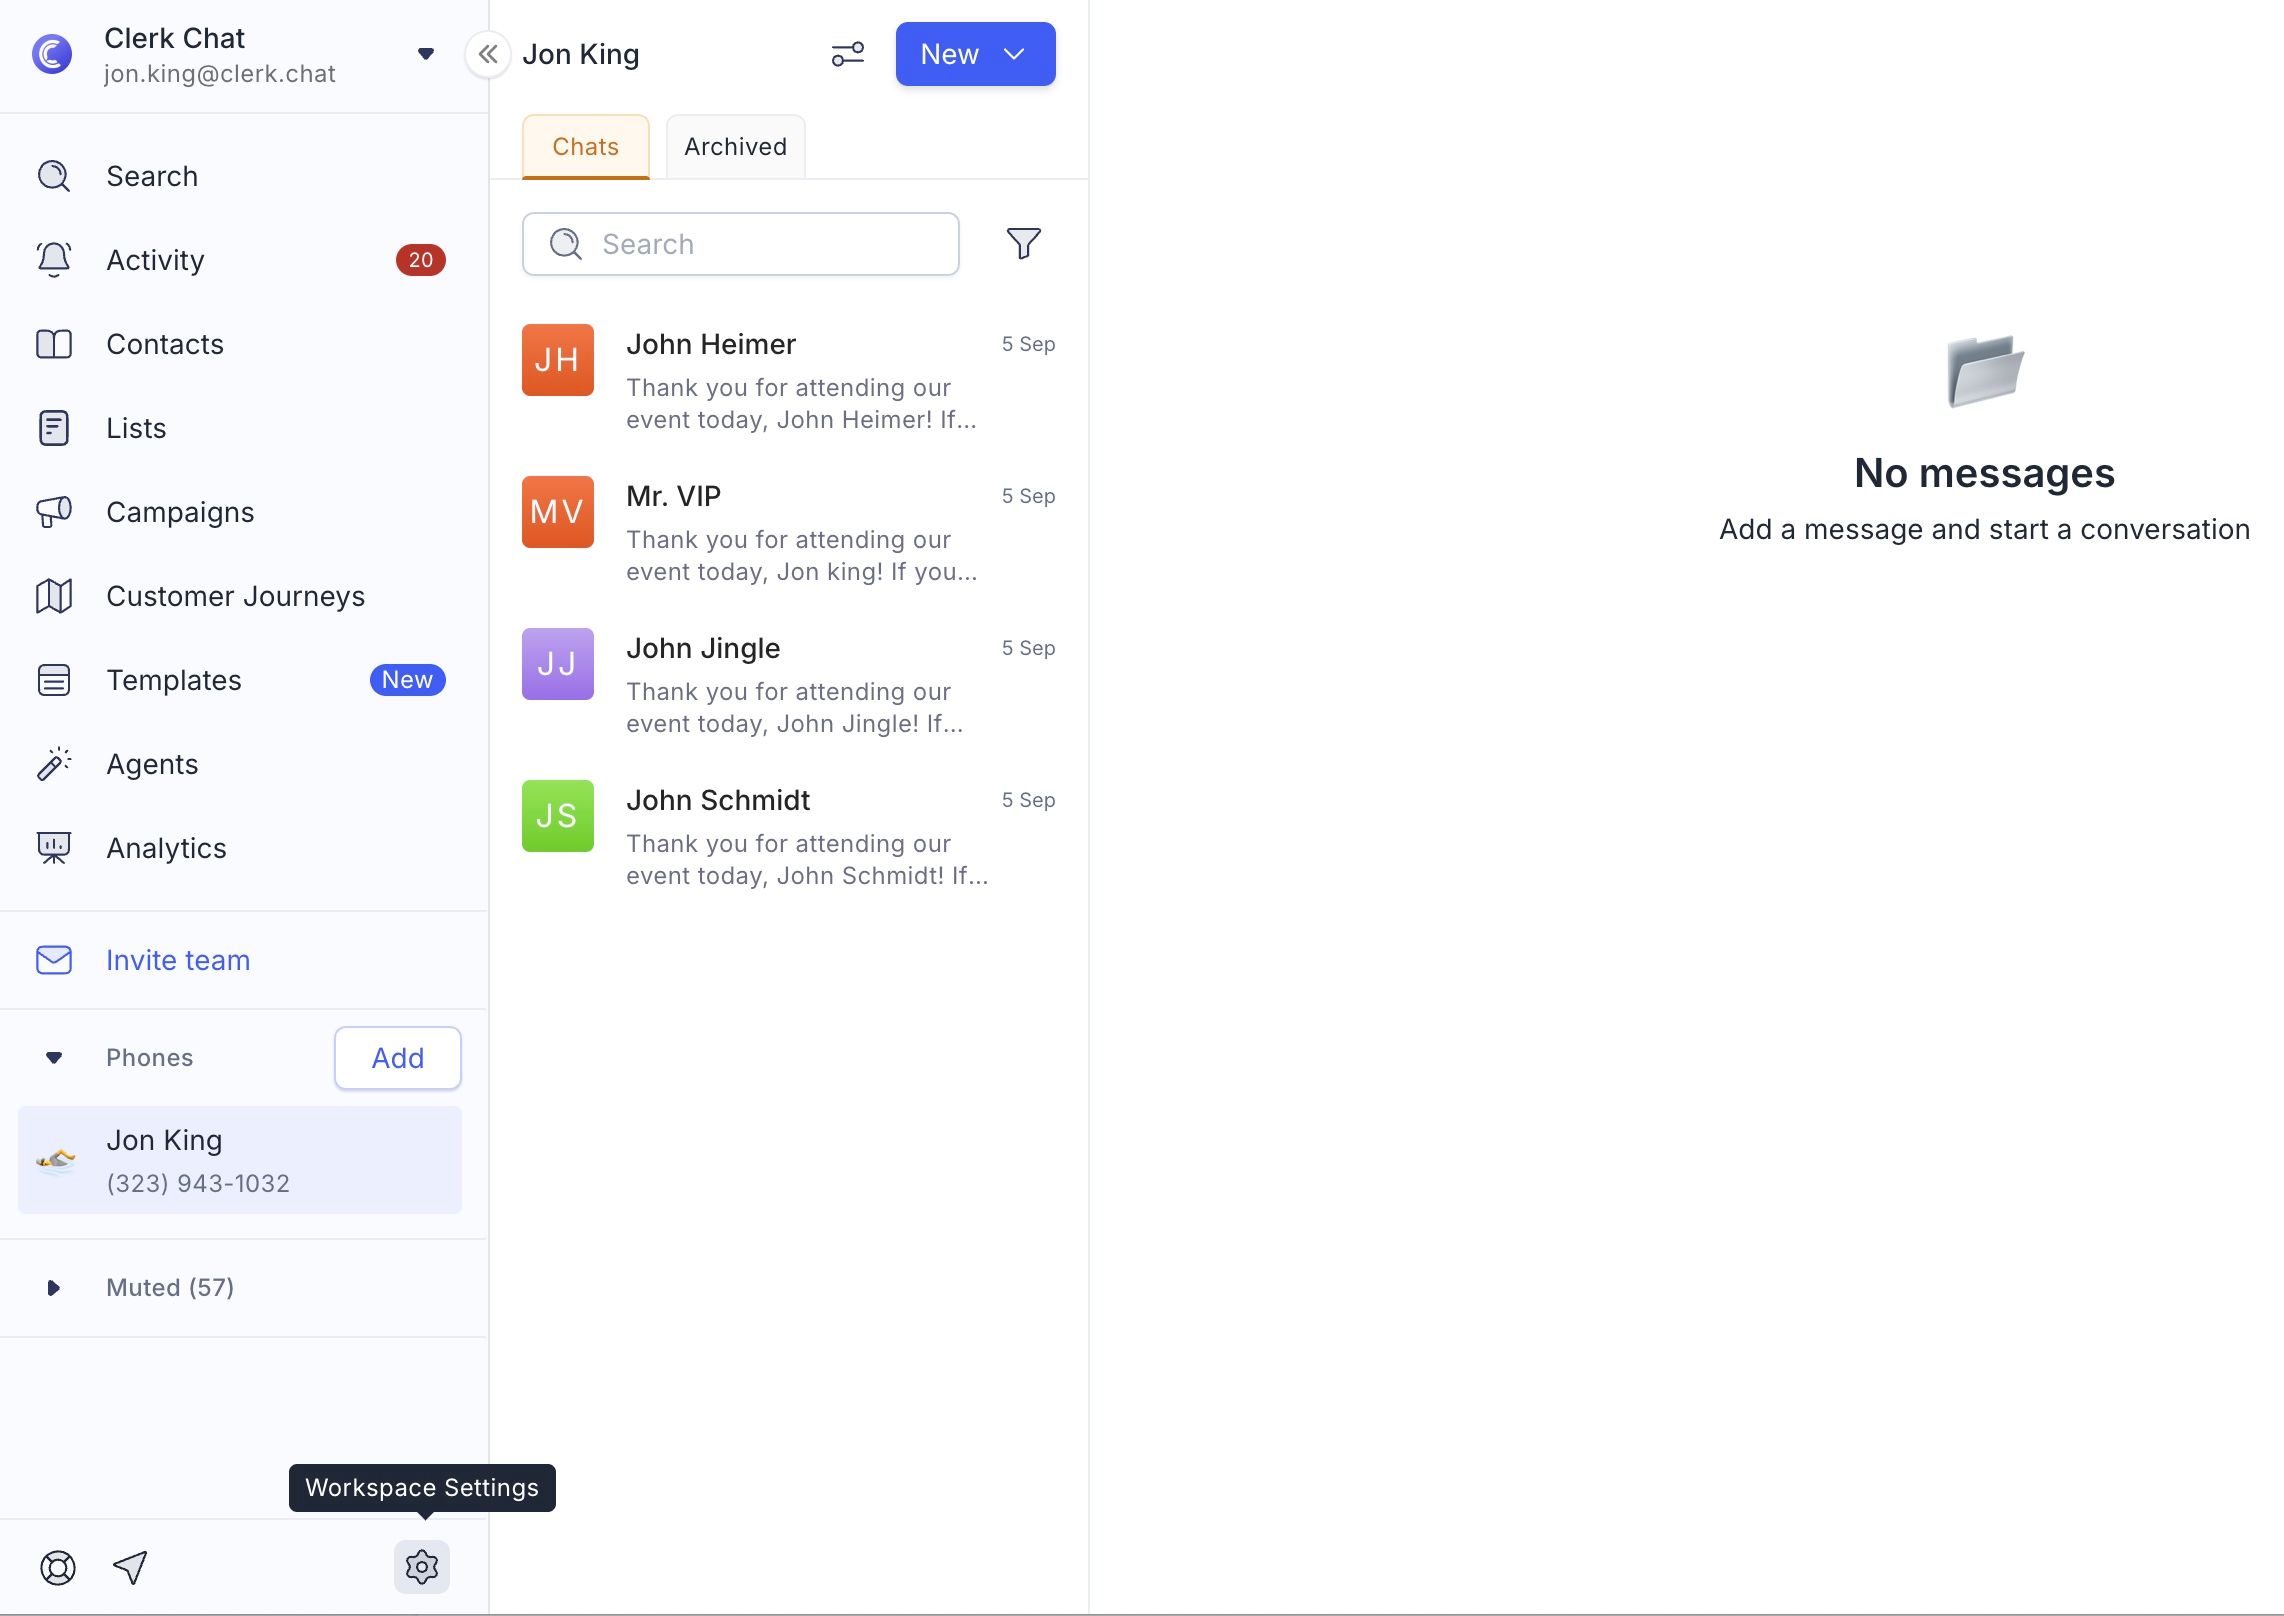Viewport: 2284px width, 1616px height.
Task: Select the Chats tab
Action: pos(585,147)
